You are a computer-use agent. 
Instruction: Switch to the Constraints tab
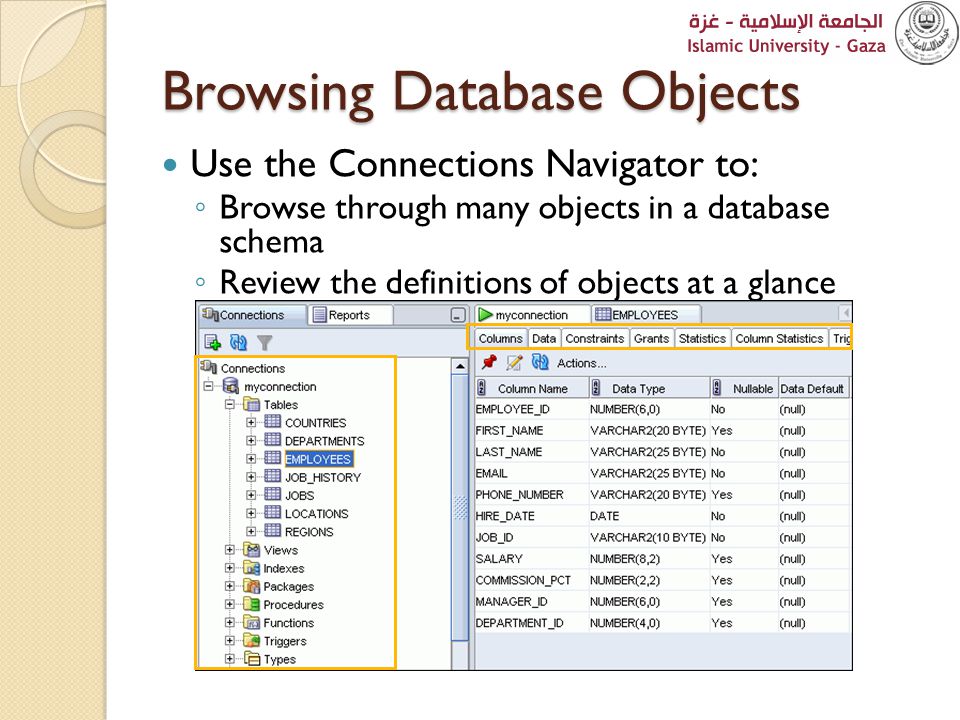tap(594, 339)
